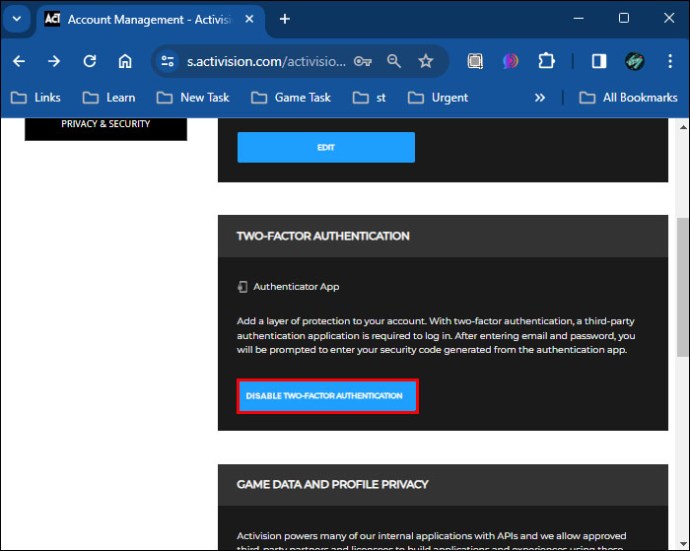Open the Game Task bookmark folder
This screenshot has width=690, height=551.
pyautogui.click(x=291, y=97)
